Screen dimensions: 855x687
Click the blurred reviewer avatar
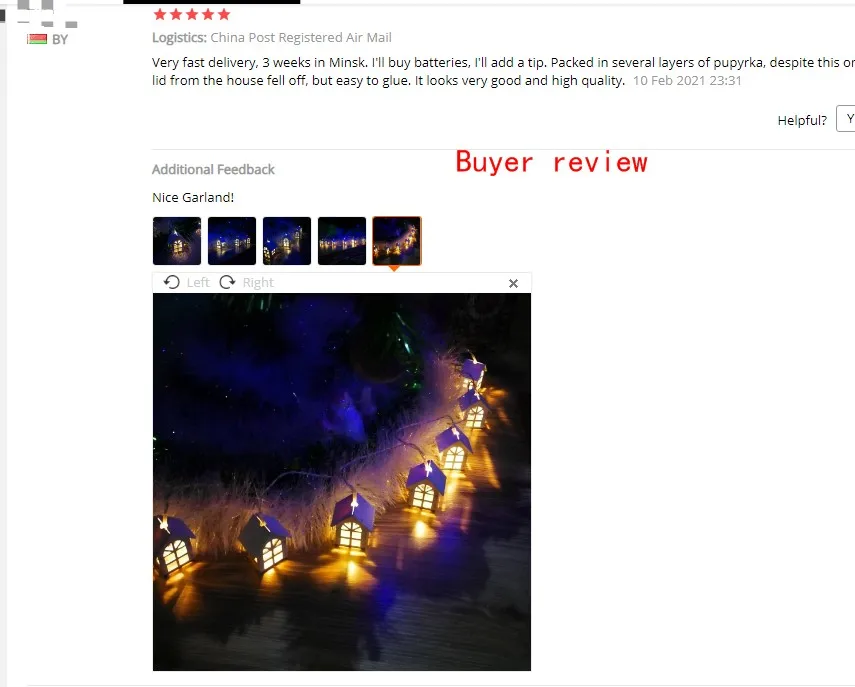point(44,13)
